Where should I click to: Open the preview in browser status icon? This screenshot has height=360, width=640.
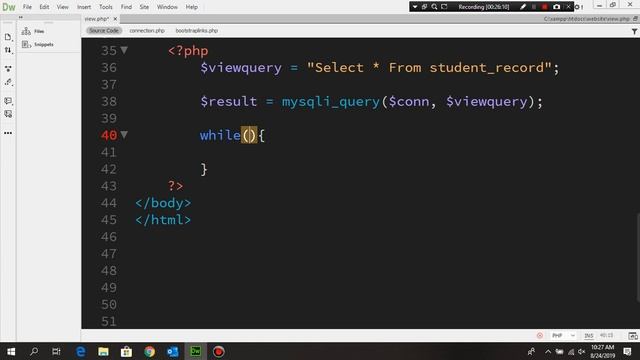[x=633, y=336]
